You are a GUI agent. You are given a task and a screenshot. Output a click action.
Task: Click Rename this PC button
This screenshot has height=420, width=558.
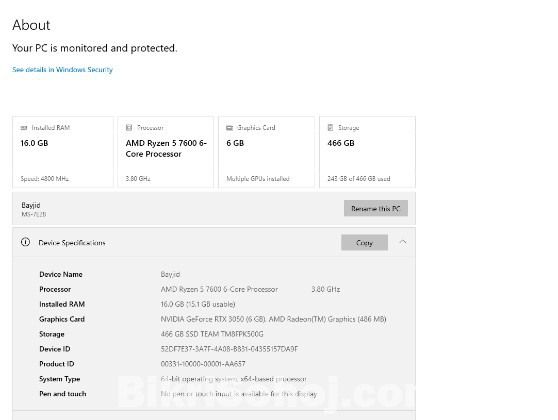point(376,208)
